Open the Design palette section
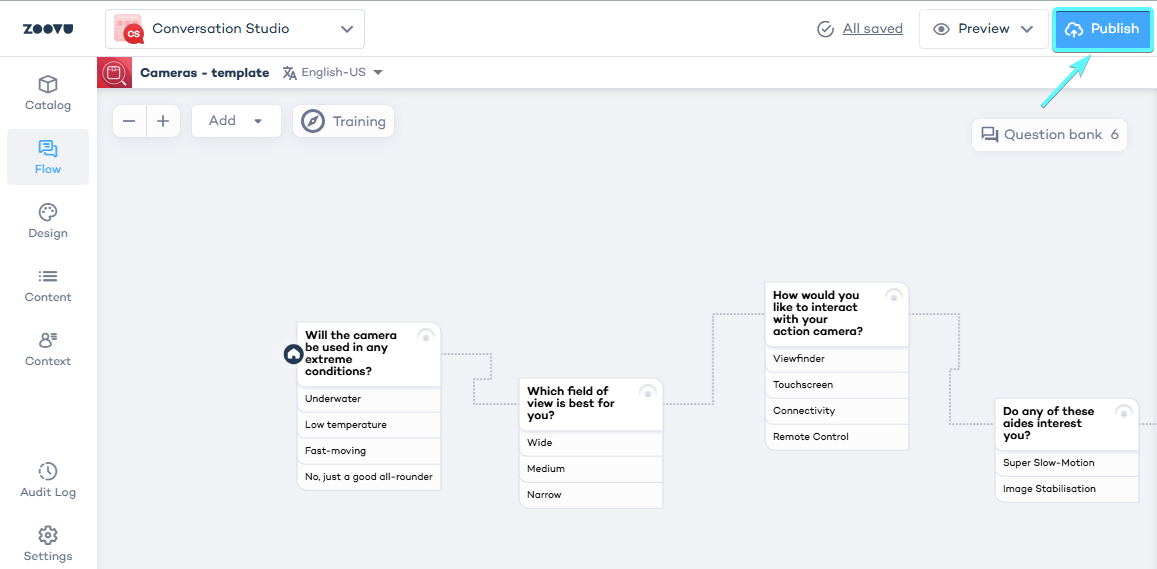Viewport: 1157px width, 569px height. [x=48, y=221]
